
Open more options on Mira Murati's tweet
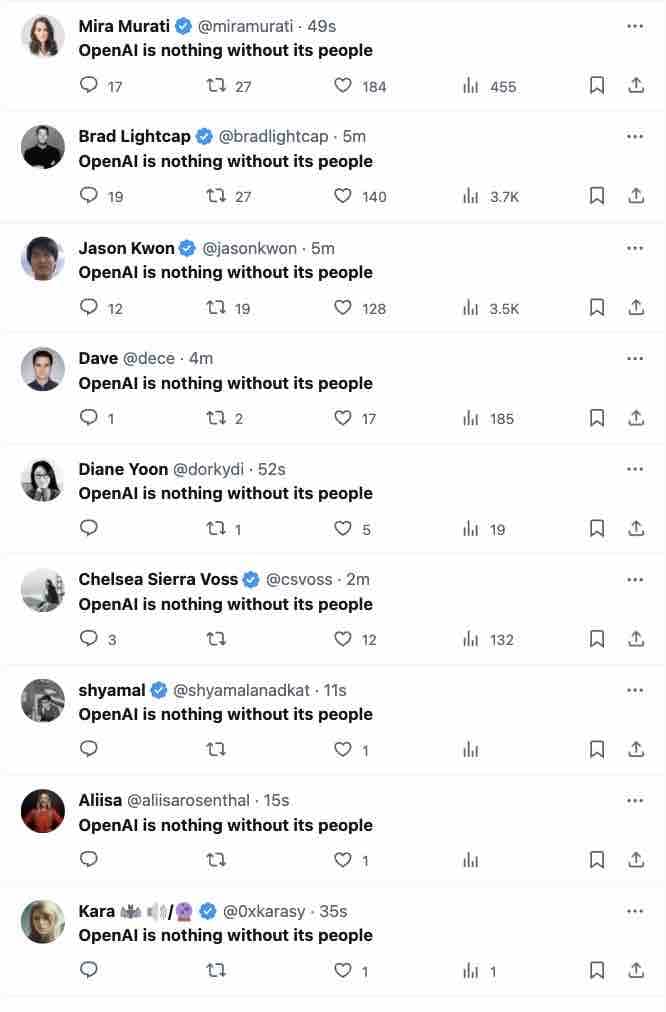pyautogui.click(x=635, y=26)
